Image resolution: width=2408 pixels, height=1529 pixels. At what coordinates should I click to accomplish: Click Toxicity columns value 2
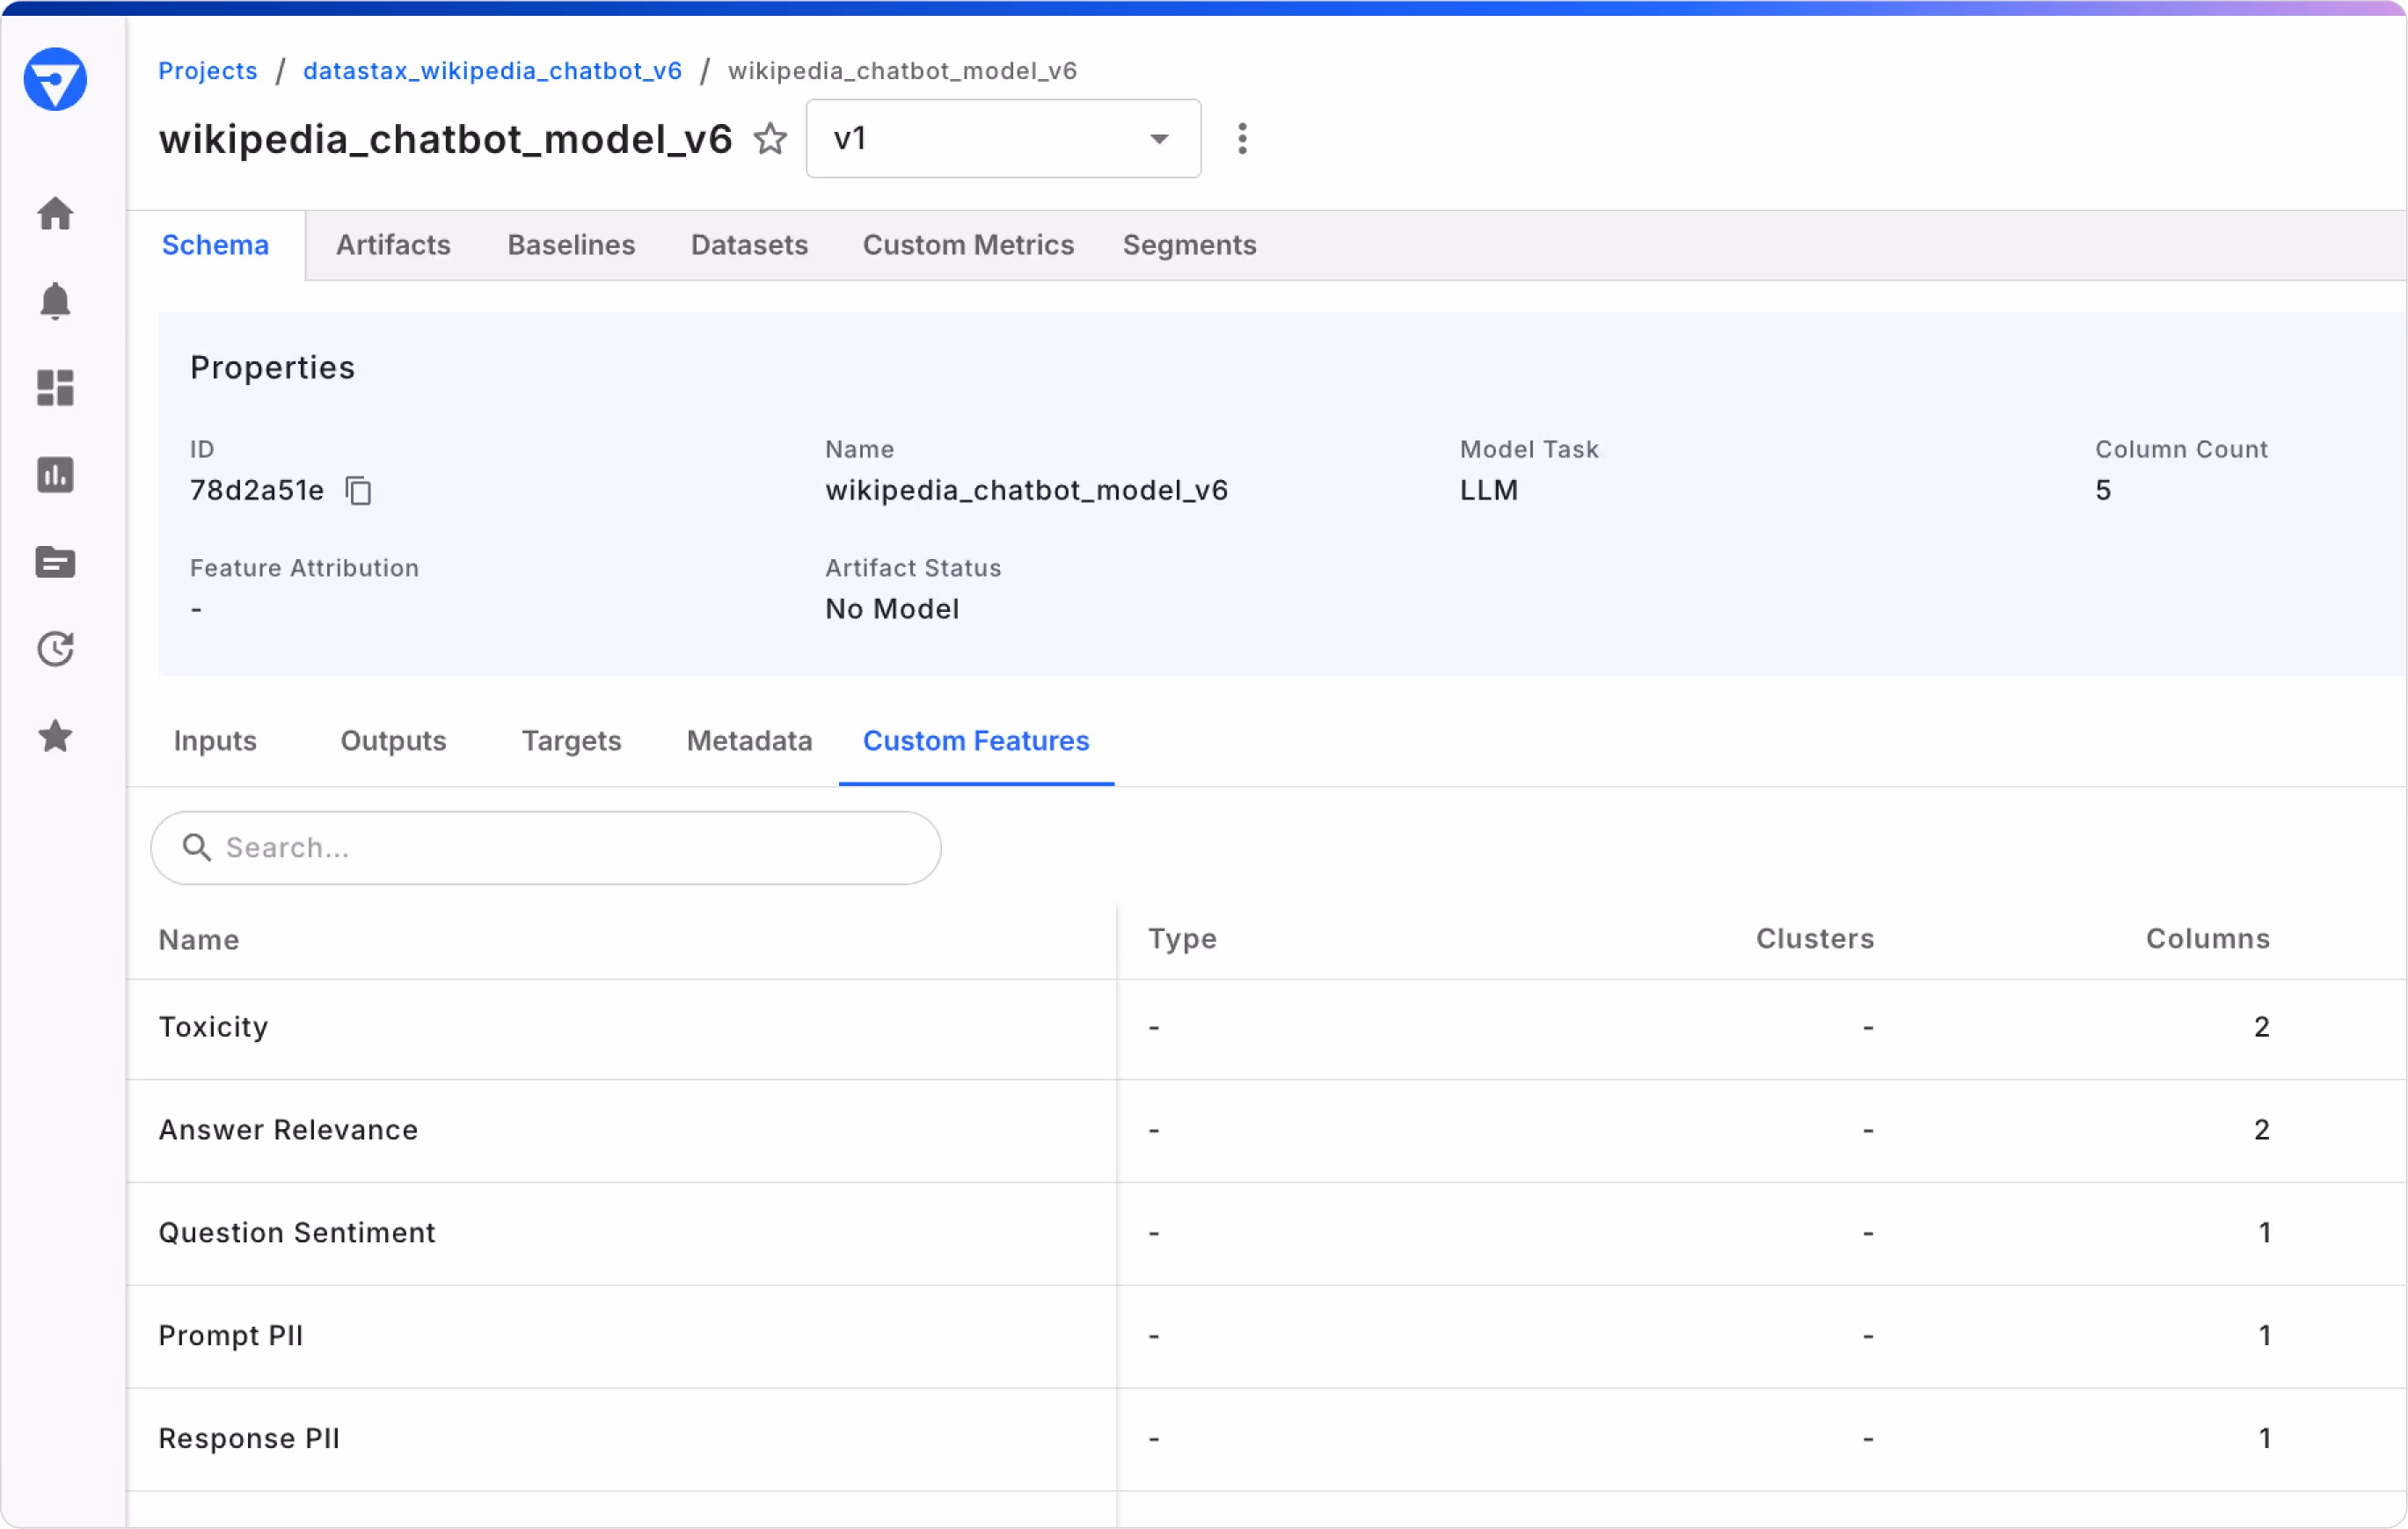(x=2261, y=1027)
